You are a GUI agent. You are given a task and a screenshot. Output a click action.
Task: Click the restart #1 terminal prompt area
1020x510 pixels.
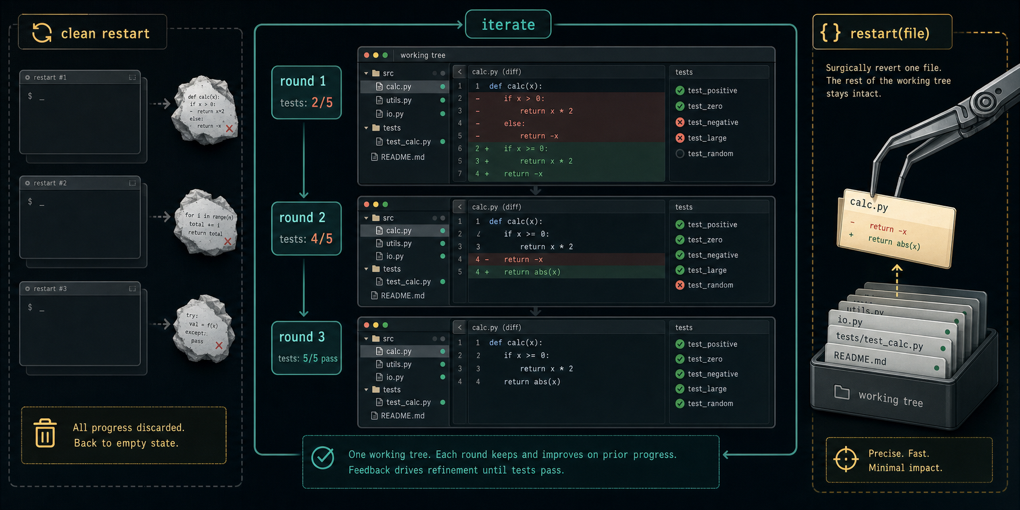coord(80,118)
